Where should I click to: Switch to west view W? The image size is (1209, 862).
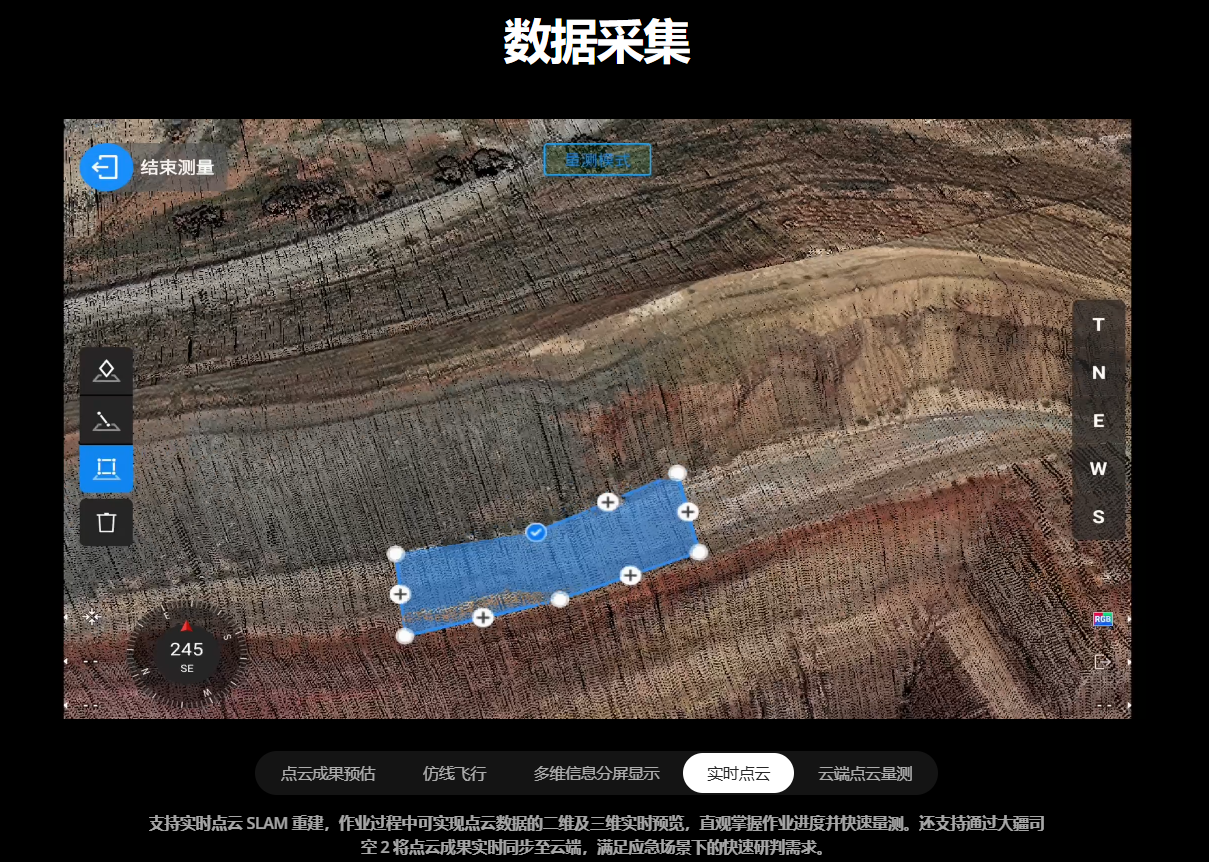click(x=1098, y=469)
